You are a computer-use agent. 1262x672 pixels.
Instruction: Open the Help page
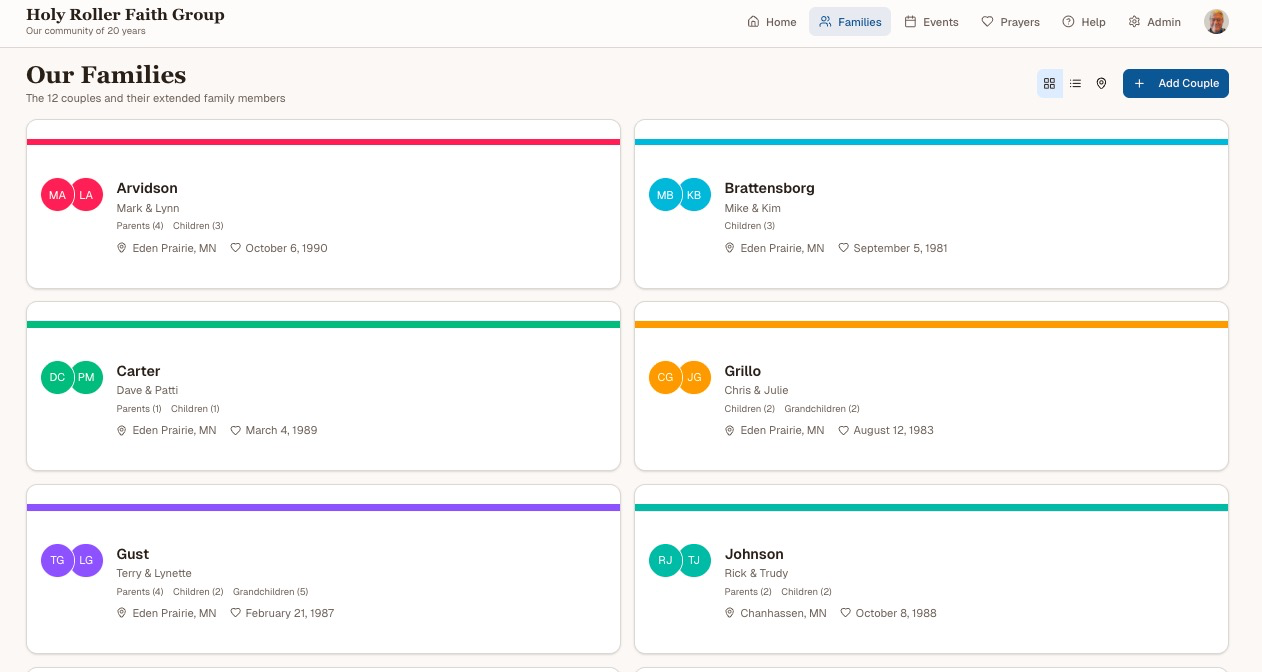(x=1084, y=22)
